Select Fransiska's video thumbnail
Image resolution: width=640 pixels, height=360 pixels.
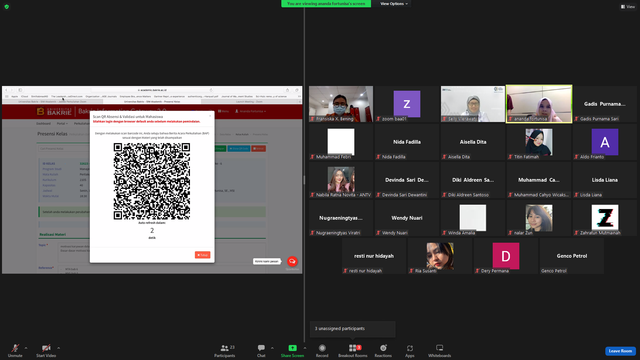tap(341, 104)
